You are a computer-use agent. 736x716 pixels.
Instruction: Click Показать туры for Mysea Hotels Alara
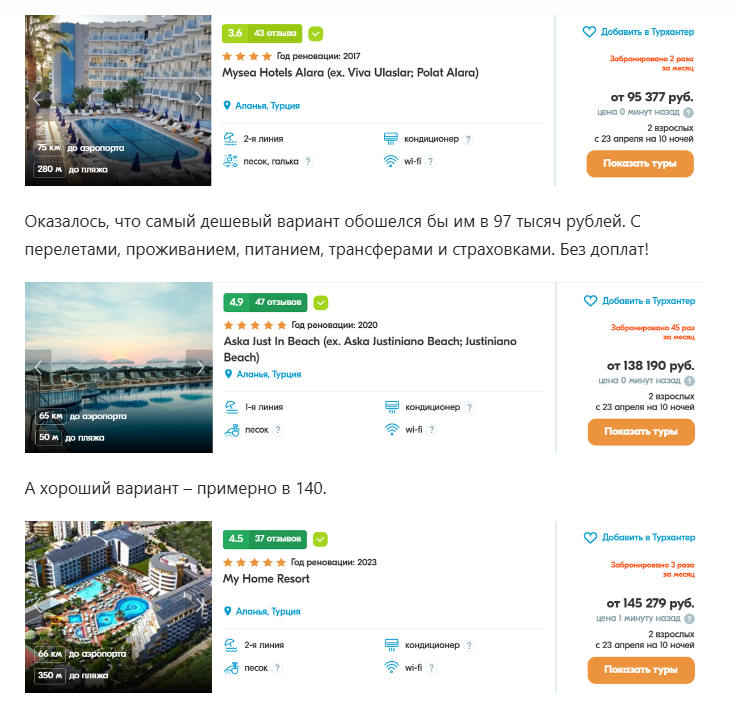coord(640,164)
